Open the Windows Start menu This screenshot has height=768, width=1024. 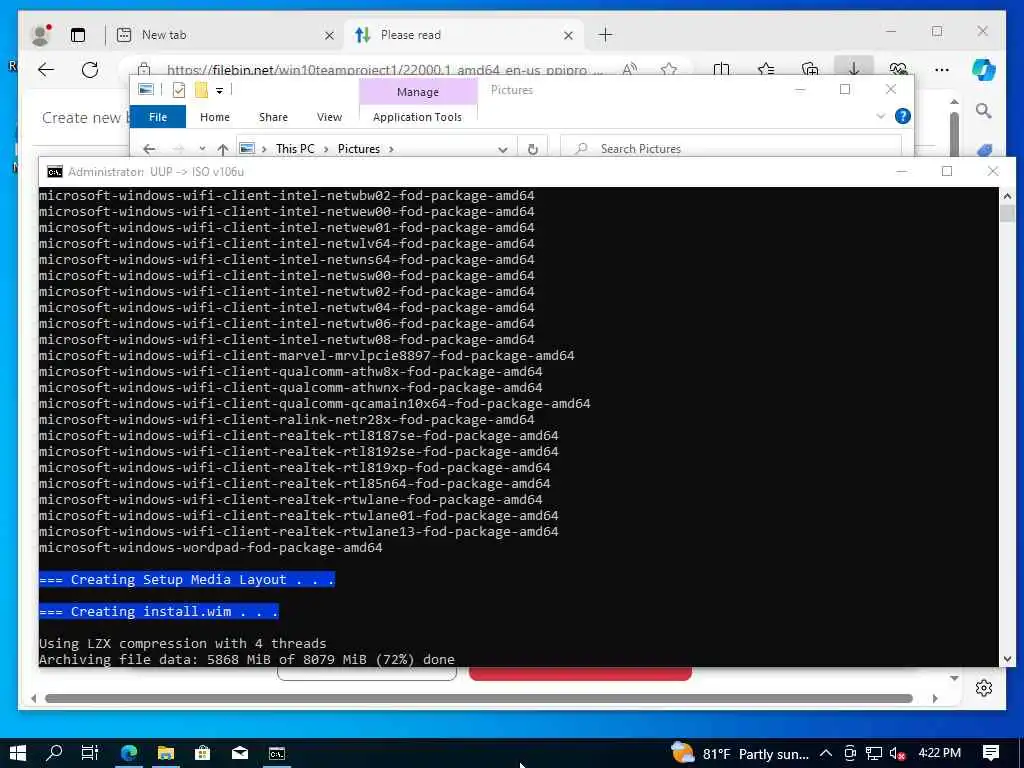click(18, 753)
